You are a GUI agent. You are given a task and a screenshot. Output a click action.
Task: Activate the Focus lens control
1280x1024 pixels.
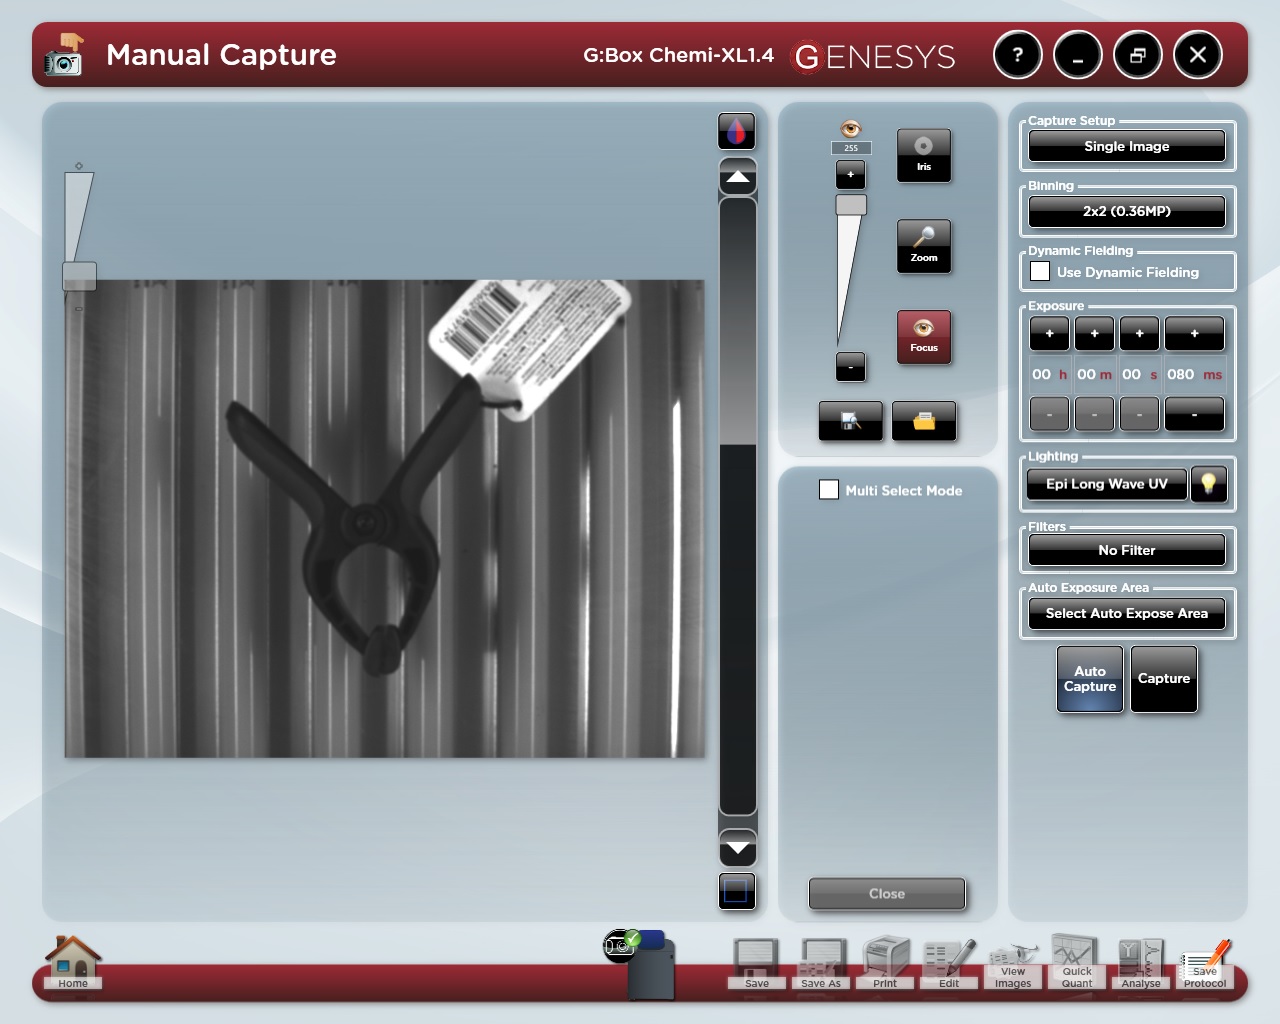pyautogui.click(x=924, y=337)
